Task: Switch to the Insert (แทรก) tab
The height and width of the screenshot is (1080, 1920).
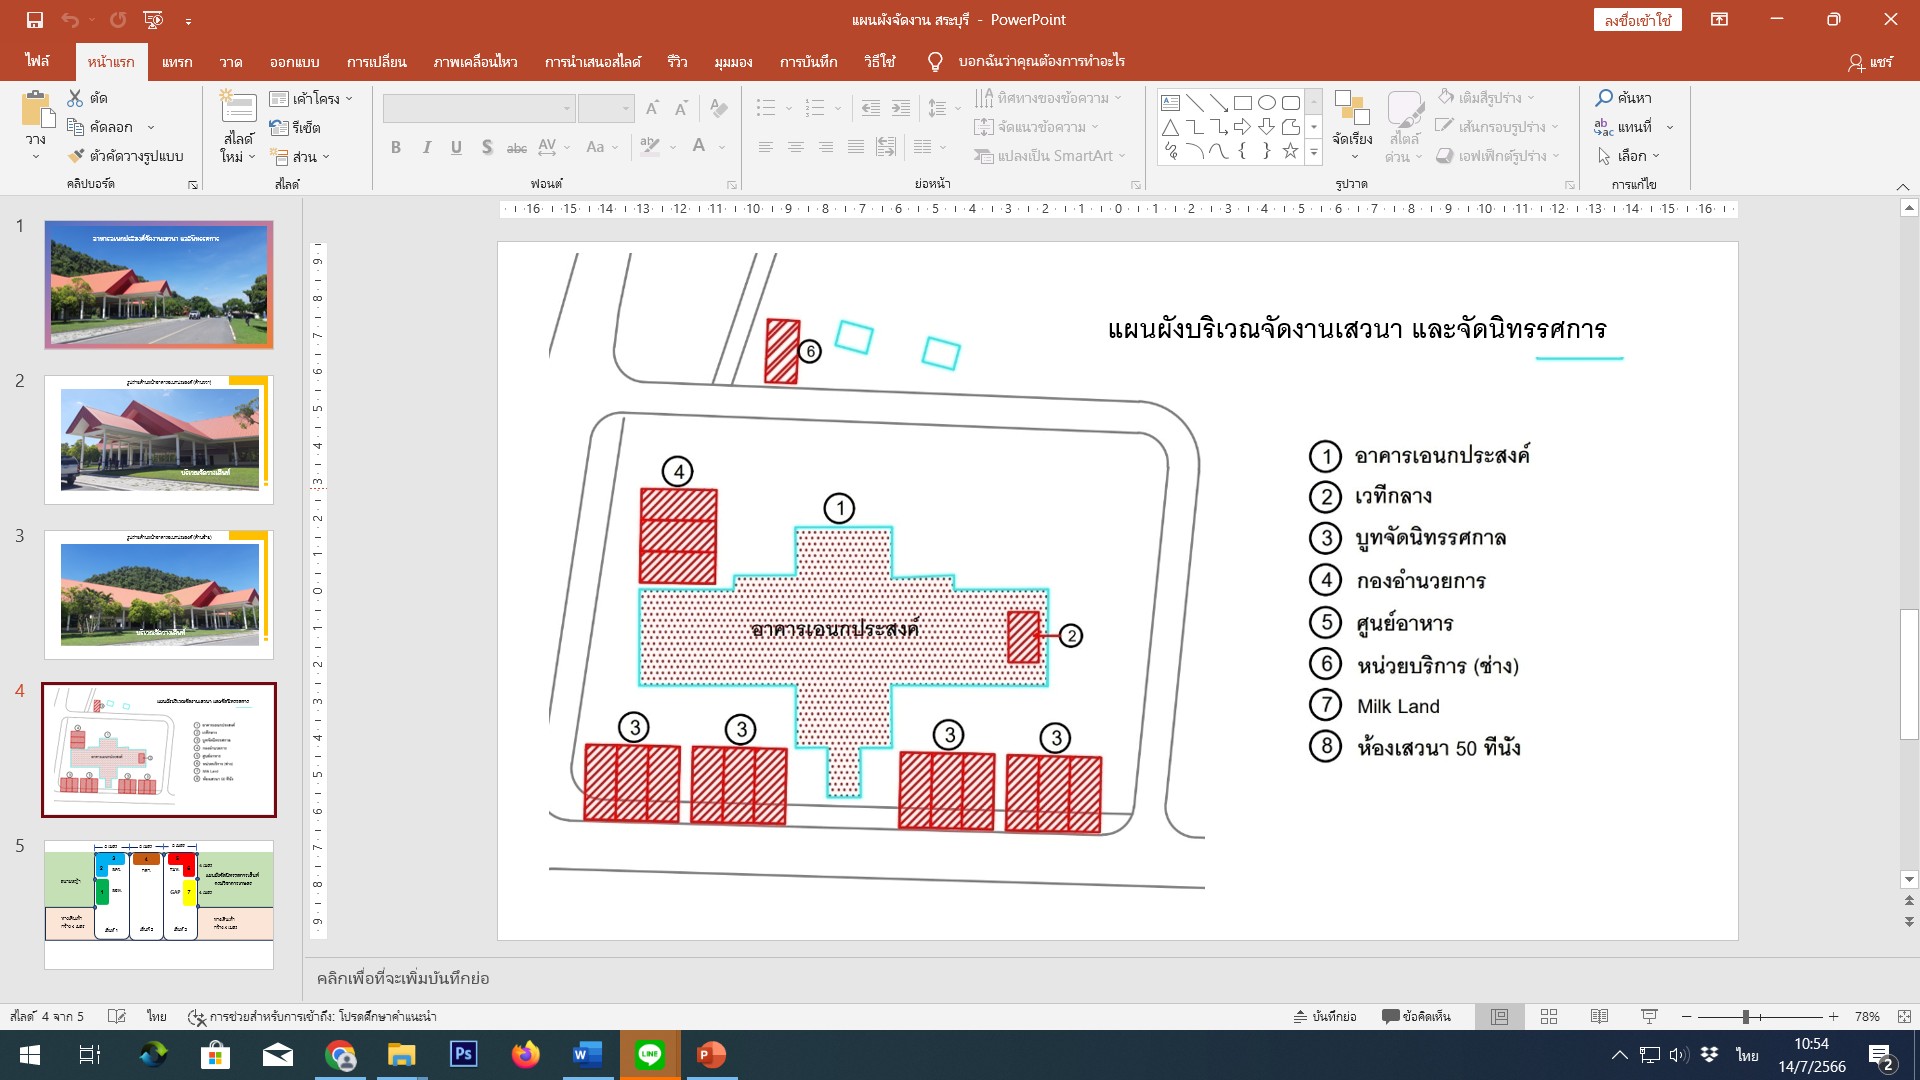Action: coord(177,61)
